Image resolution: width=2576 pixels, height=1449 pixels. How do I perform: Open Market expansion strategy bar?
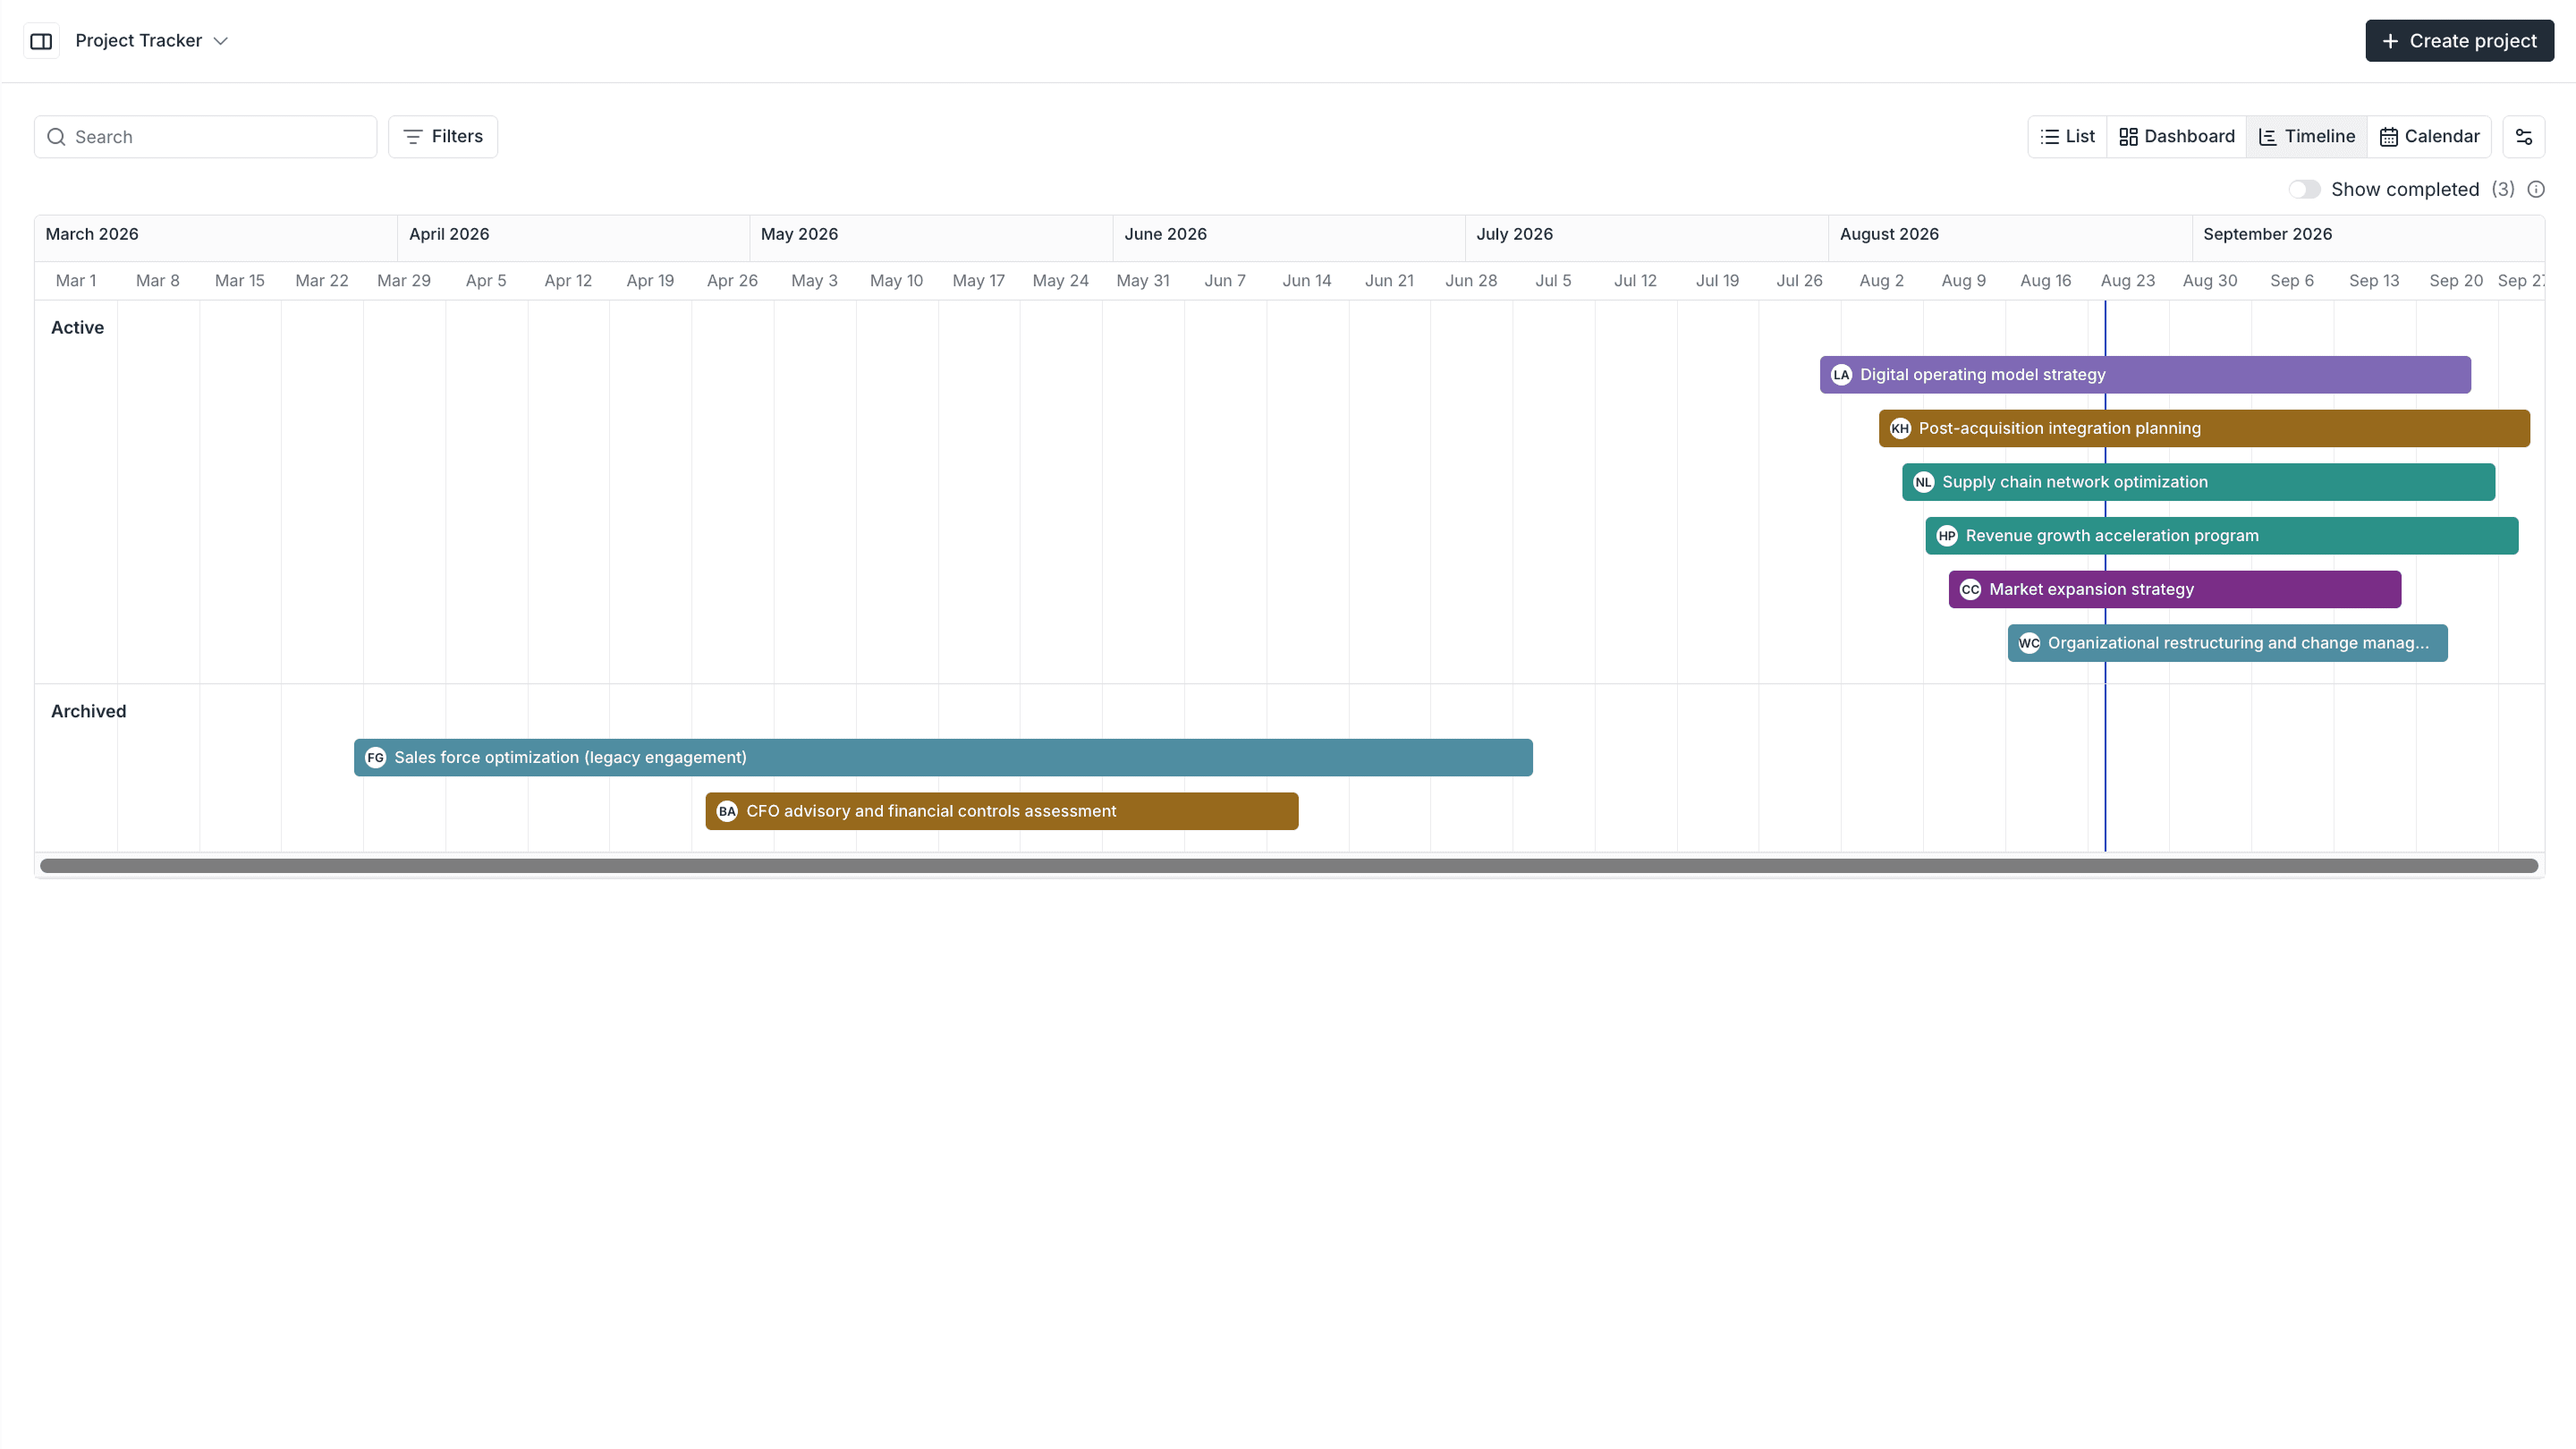pos(2175,590)
